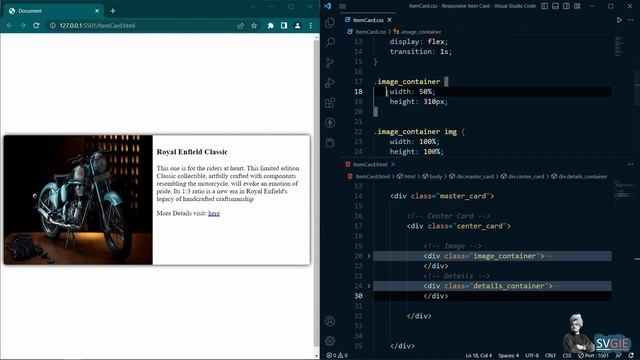The height and width of the screenshot is (360, 640).
Task: Click the CSS editor minimap
Action: [619, 47]
